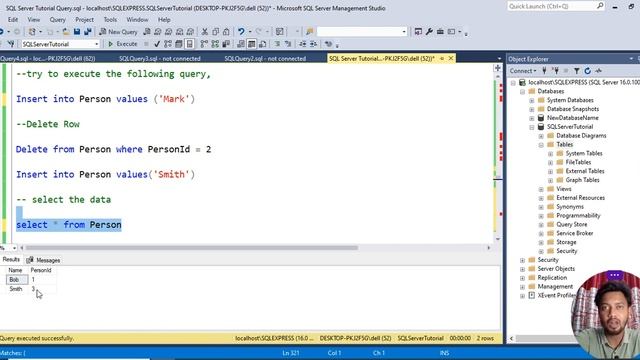The height and width of the screenshot is (360, 640).
Task: Open the Edit menu
Action: click(x=13, y=19)
